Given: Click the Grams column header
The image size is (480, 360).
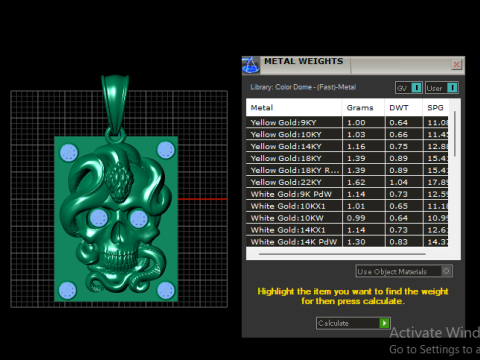Looking at the screenshot, I should (363, 108).
